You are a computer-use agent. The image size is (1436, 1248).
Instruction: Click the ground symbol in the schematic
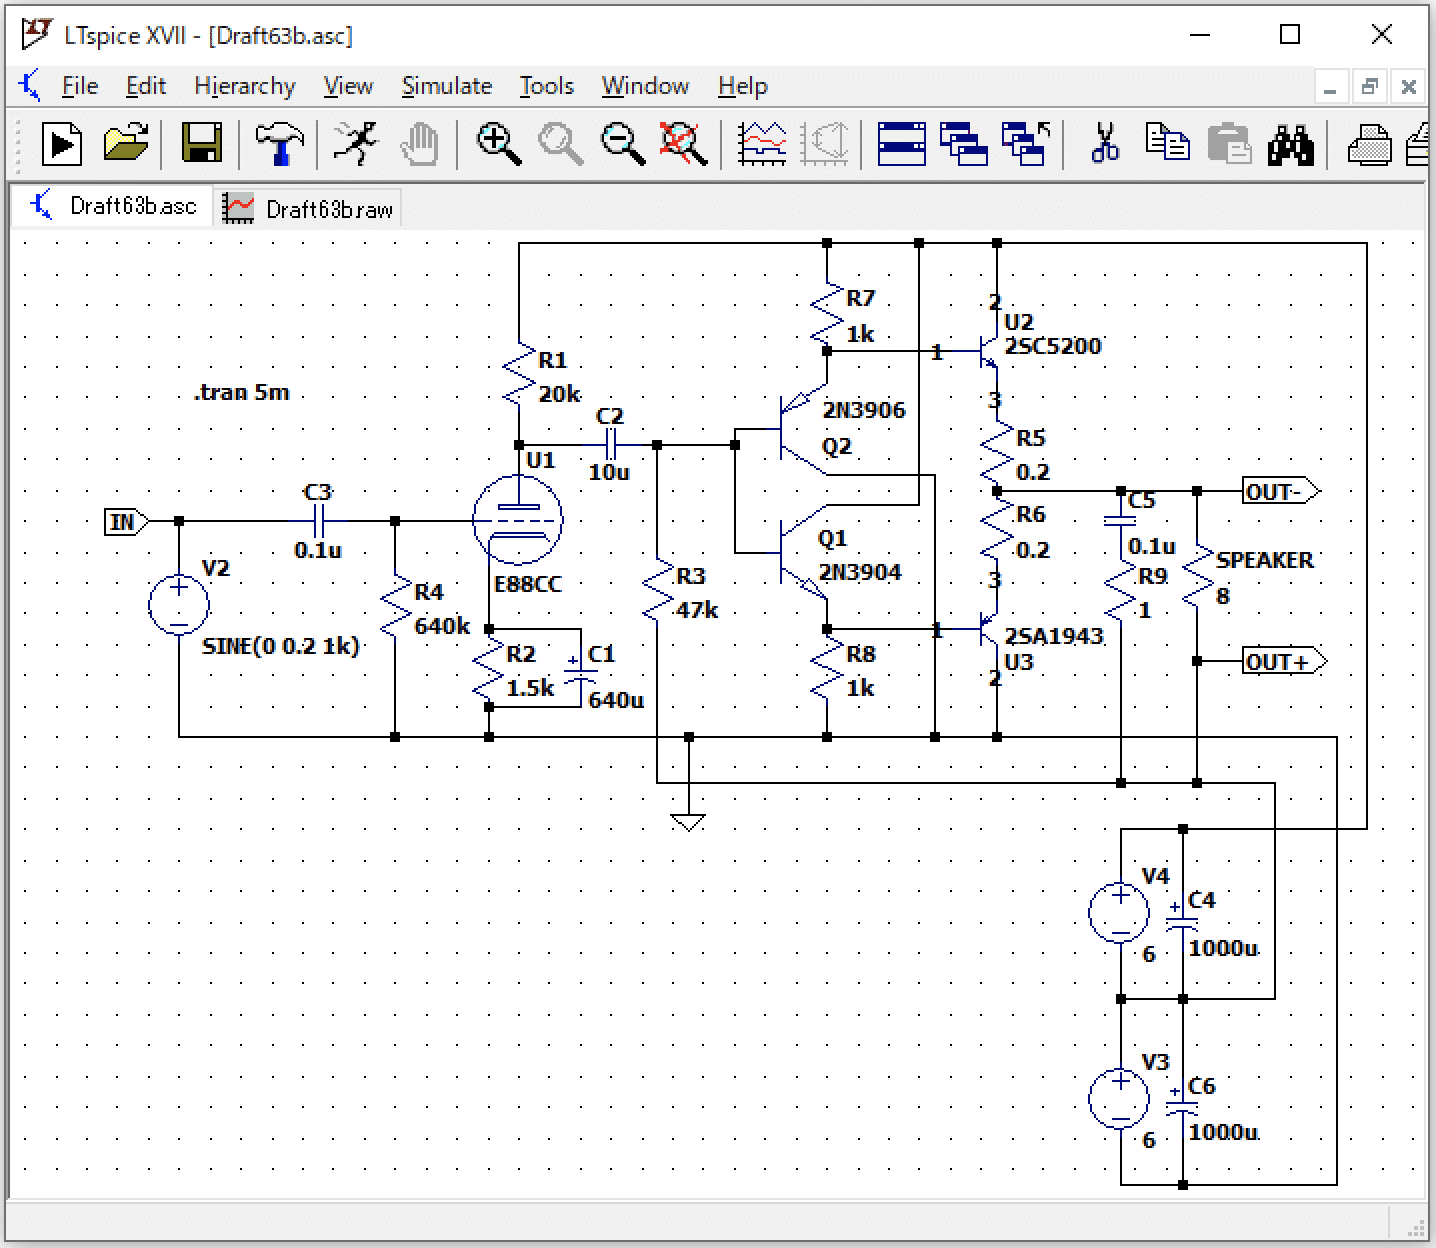pos(688,822)
